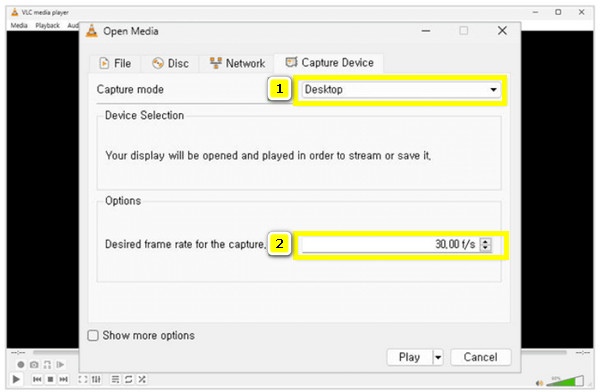Select the Capture Device tab
This screenshot has width=600, height=392.
point(329,62)
